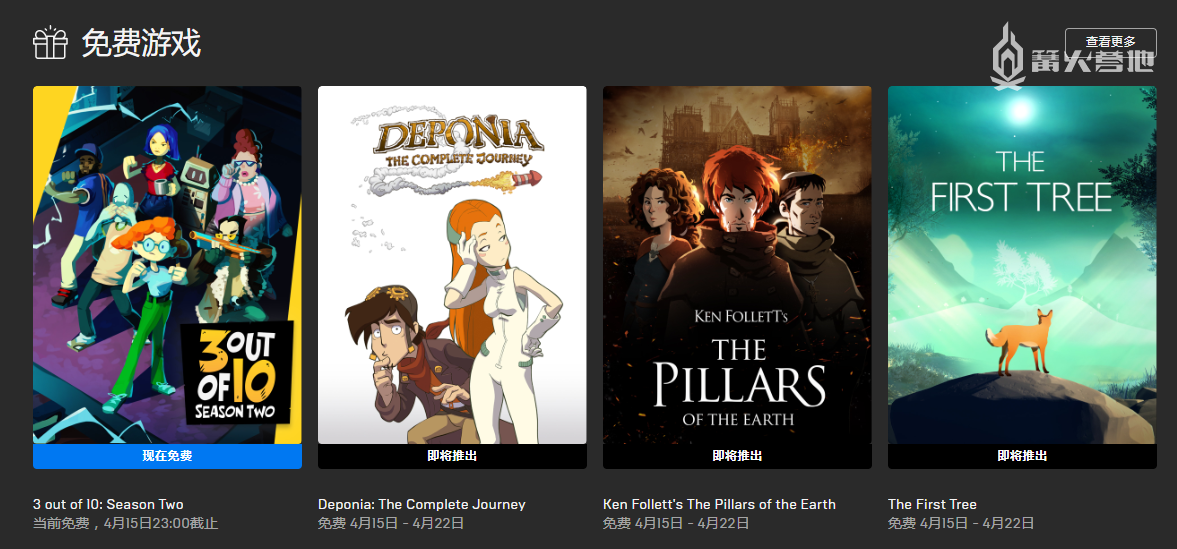
Task: Select Deponia The Complete Journey cover art
Action: 452,264
